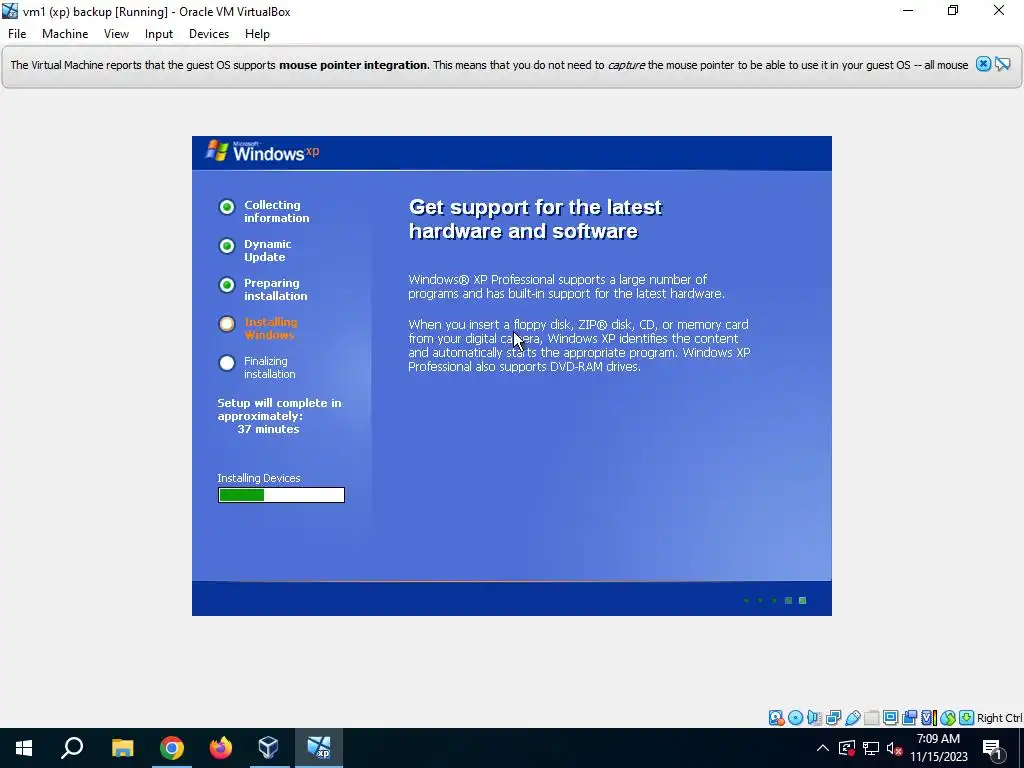Show hidden system tray icons
1024x768 pixels.
coord(823,748)
